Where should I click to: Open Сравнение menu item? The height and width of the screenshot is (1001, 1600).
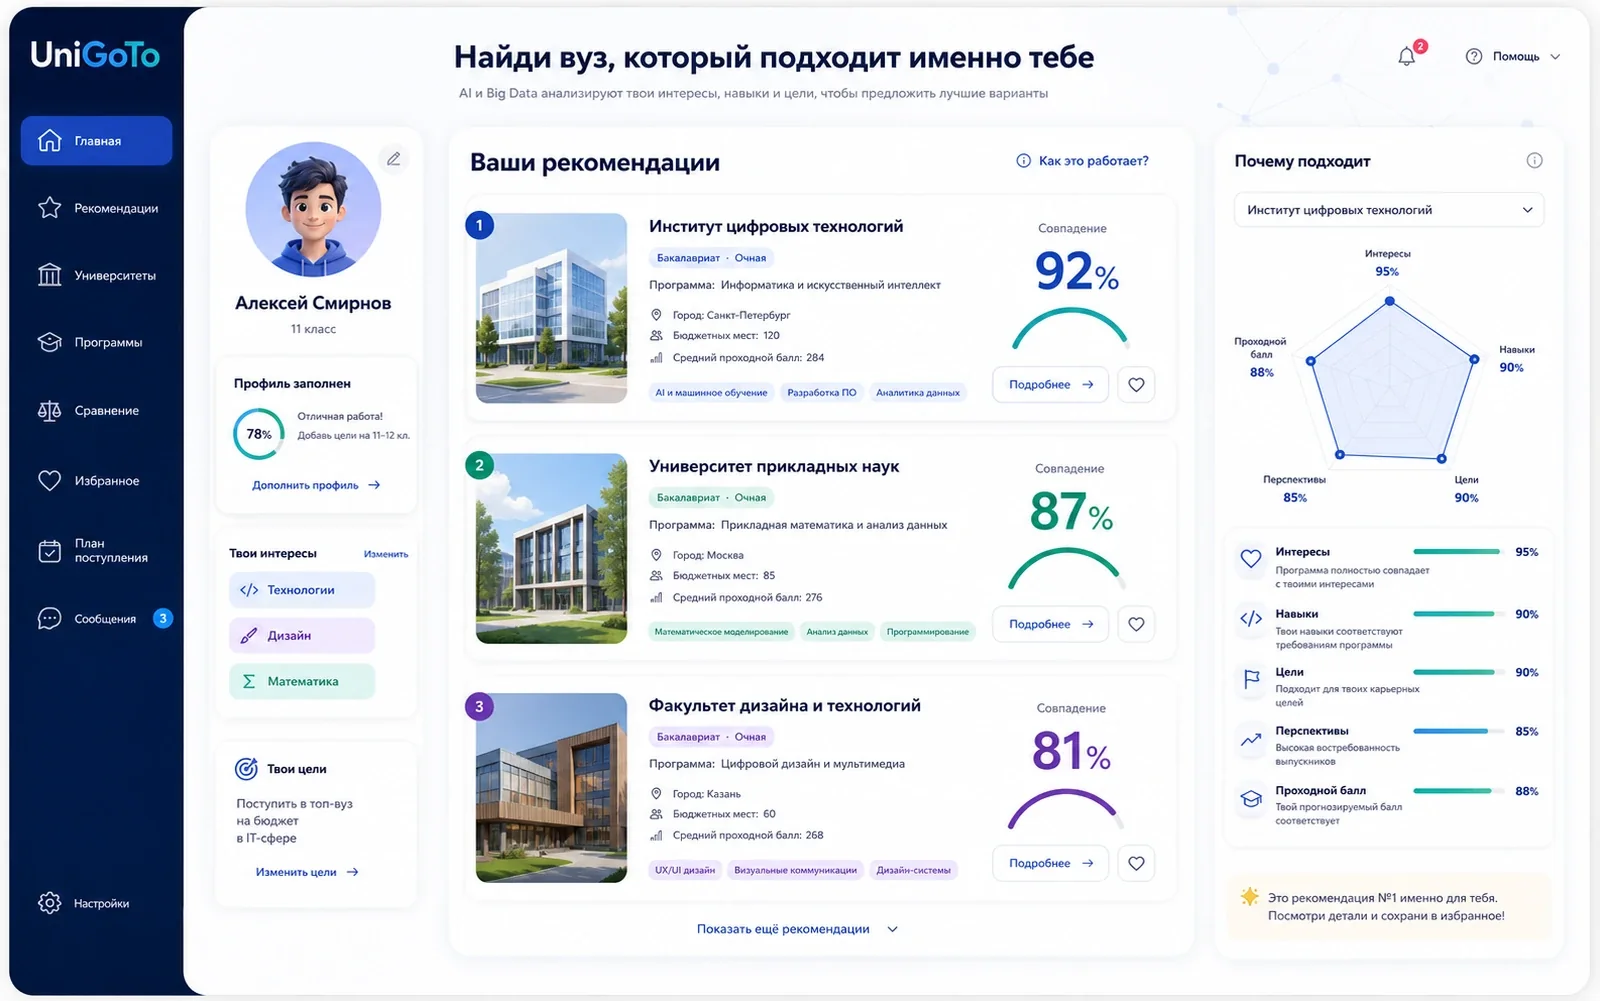96,411
